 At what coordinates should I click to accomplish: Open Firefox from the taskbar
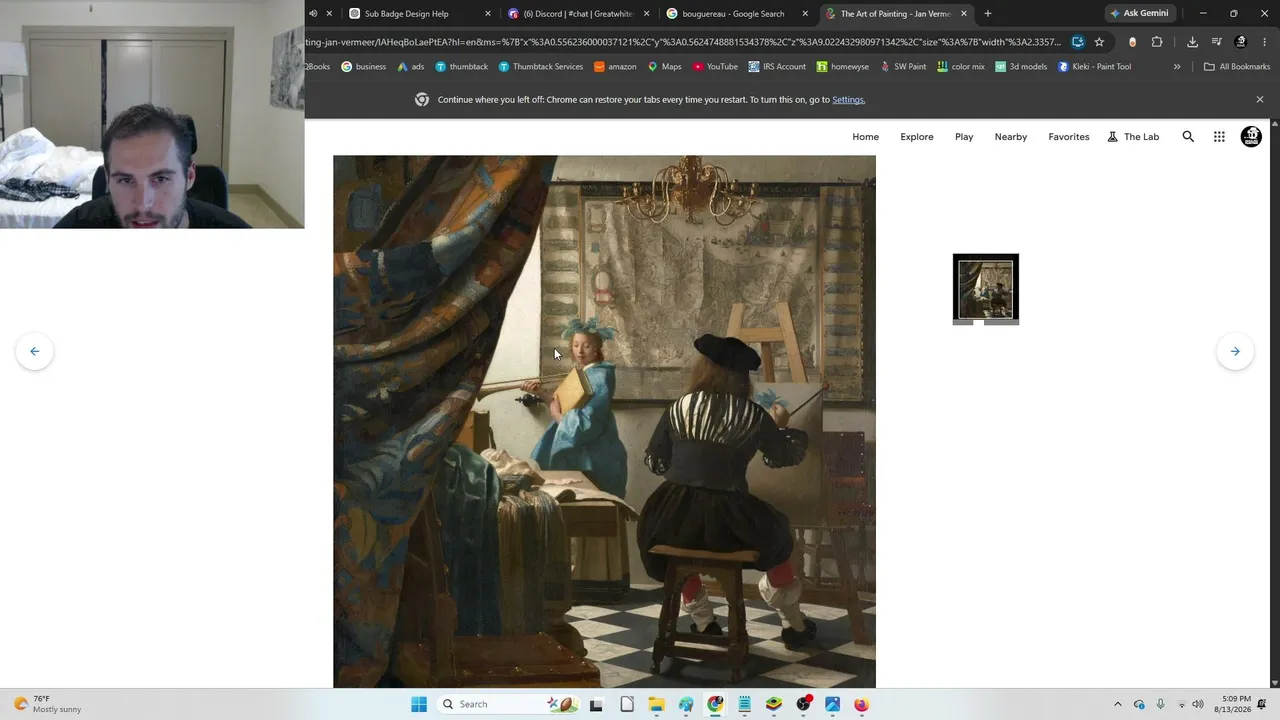click(861, 704)
